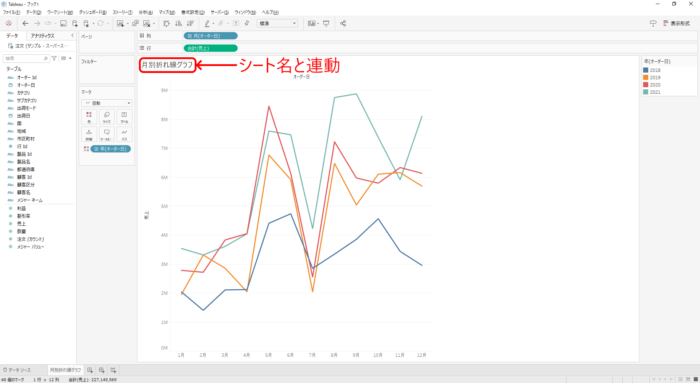Click the Undo back arrow in toolbar
Image resolution: width=700 pixels, height=383 pixels.
[25, 23]
